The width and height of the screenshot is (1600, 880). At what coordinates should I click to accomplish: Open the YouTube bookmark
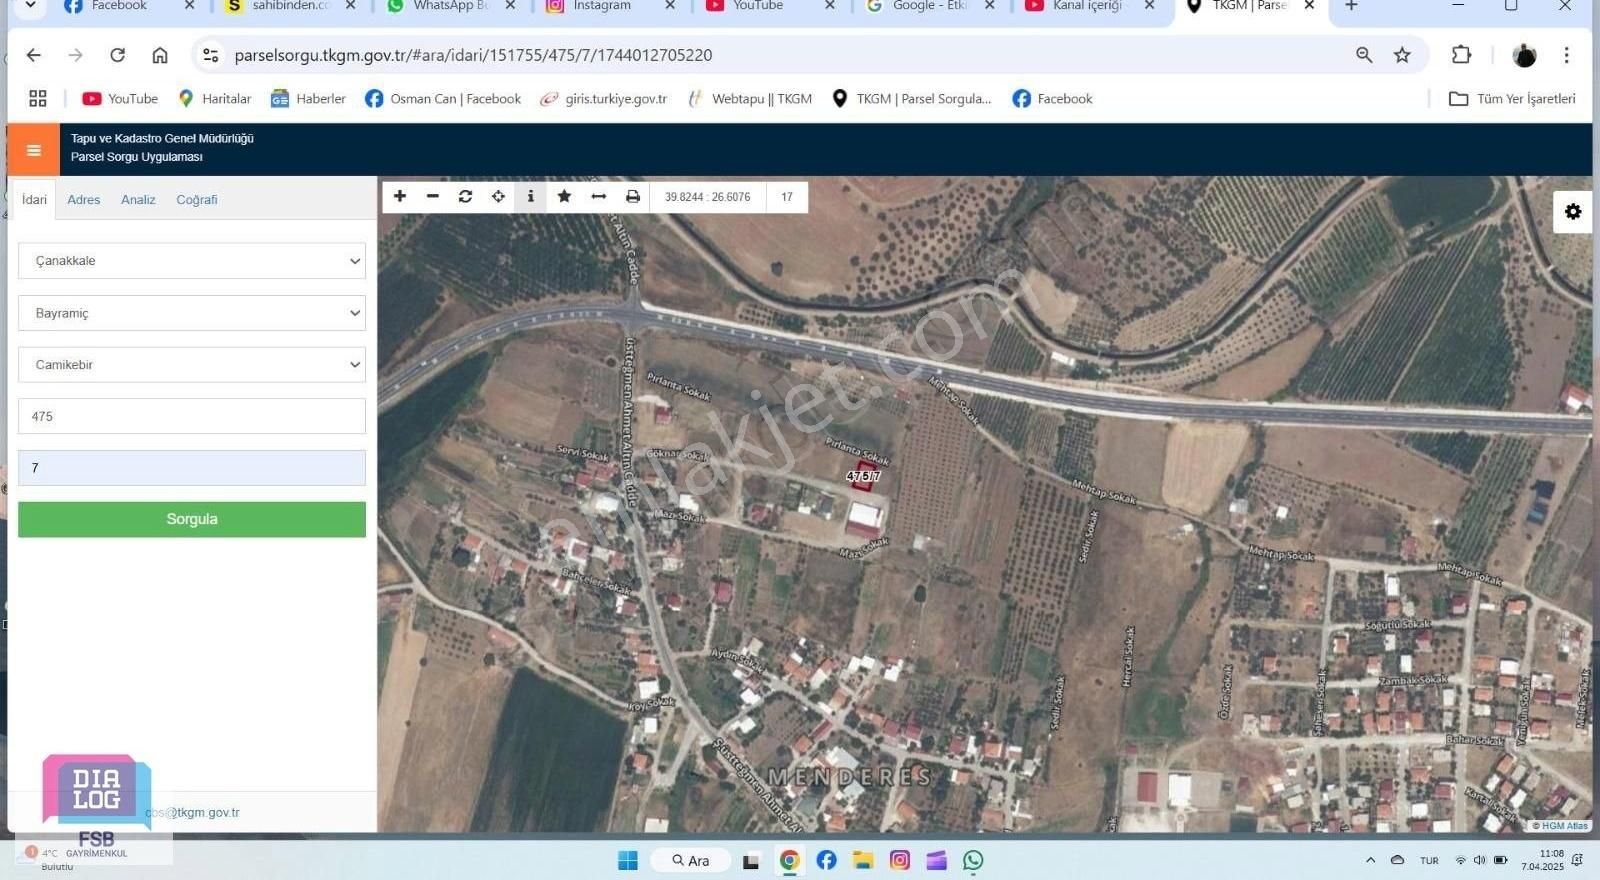[x=121, y=99]
